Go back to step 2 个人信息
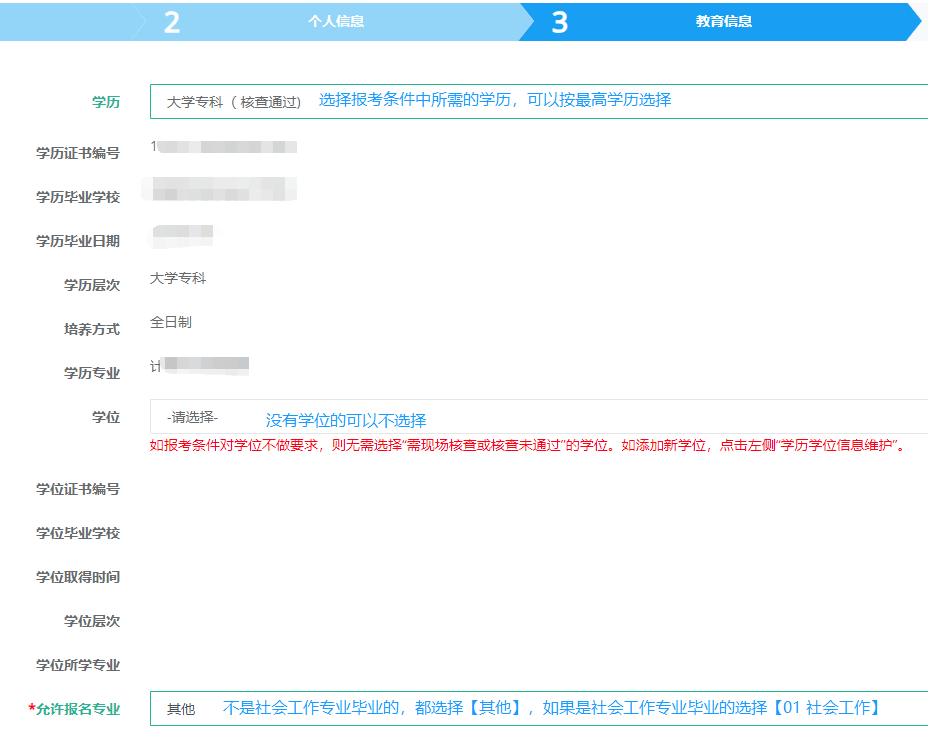Viewport: 928px width, 729px height. [x=335, y=21]
